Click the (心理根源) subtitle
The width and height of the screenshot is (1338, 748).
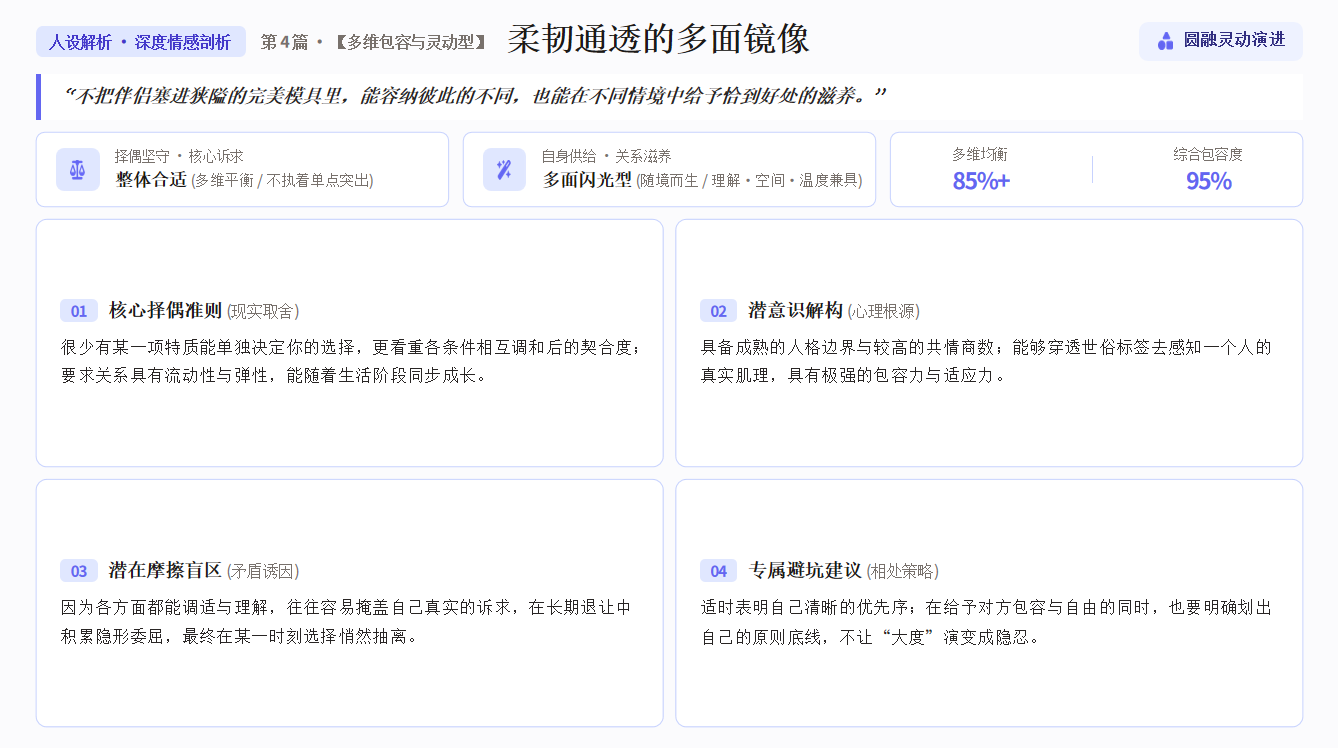[x=884, y=311]
